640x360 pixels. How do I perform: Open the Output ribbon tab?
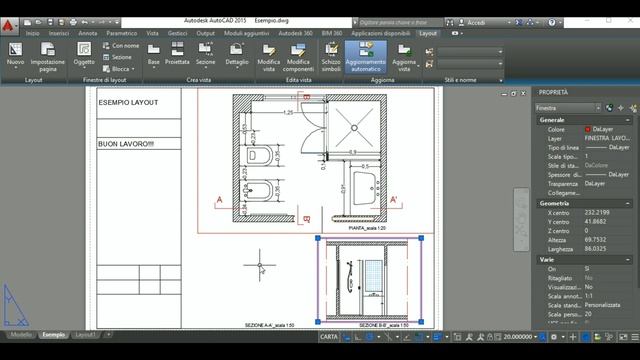coord(205,33)
